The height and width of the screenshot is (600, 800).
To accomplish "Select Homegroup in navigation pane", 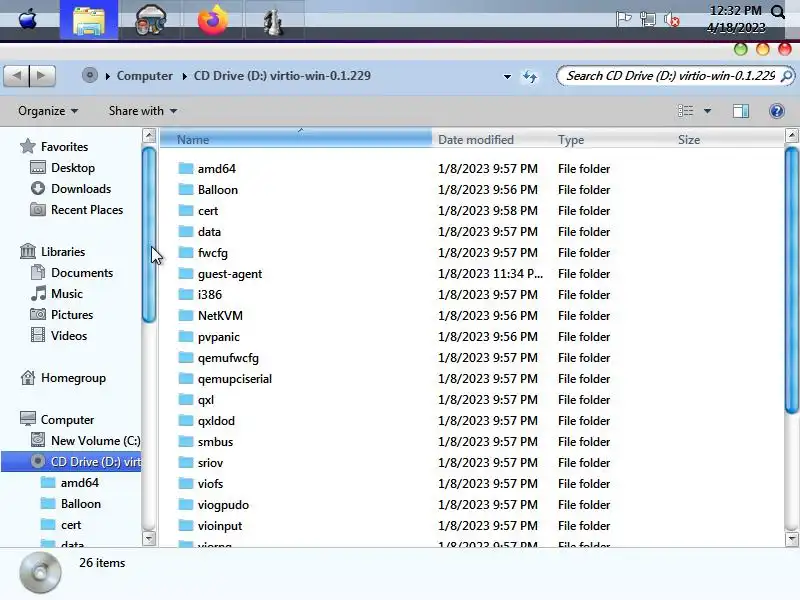I will 73,378.
